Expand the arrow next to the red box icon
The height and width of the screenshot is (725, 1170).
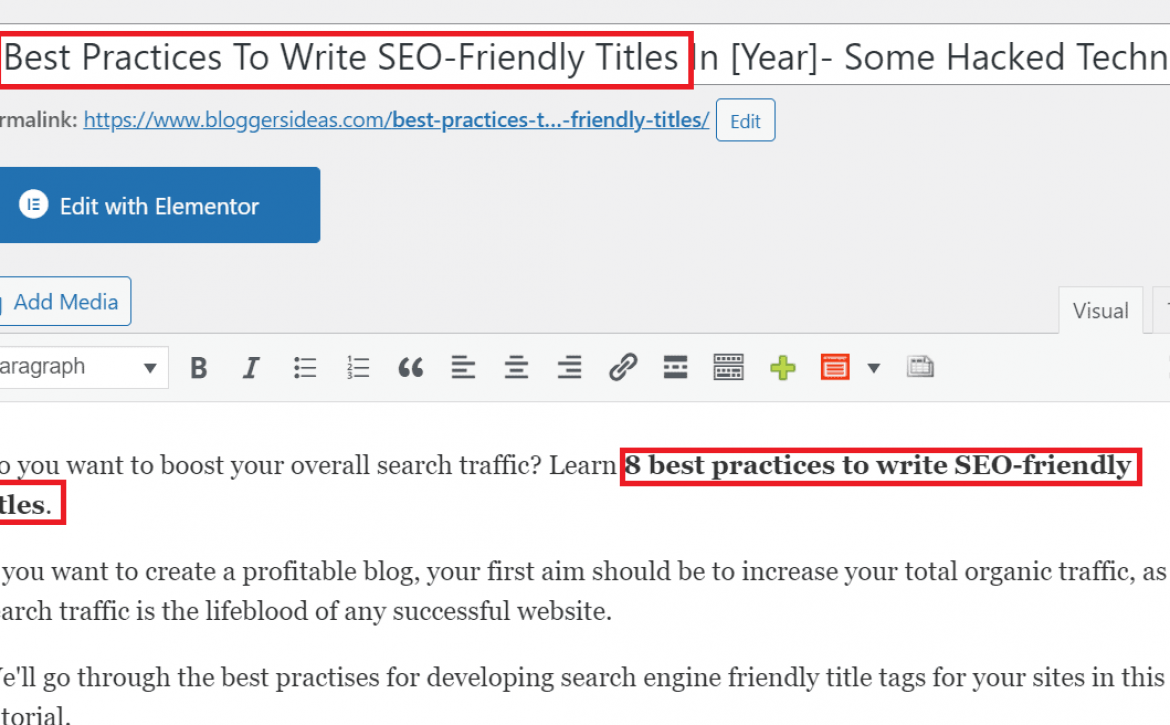[x=874, y=368]
